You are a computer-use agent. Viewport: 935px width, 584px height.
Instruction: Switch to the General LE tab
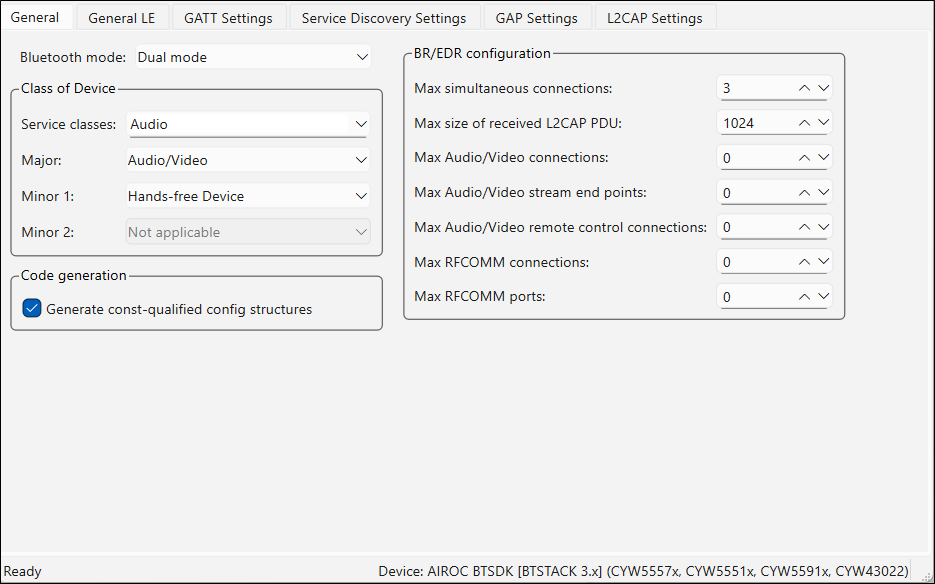coord(121,18)
